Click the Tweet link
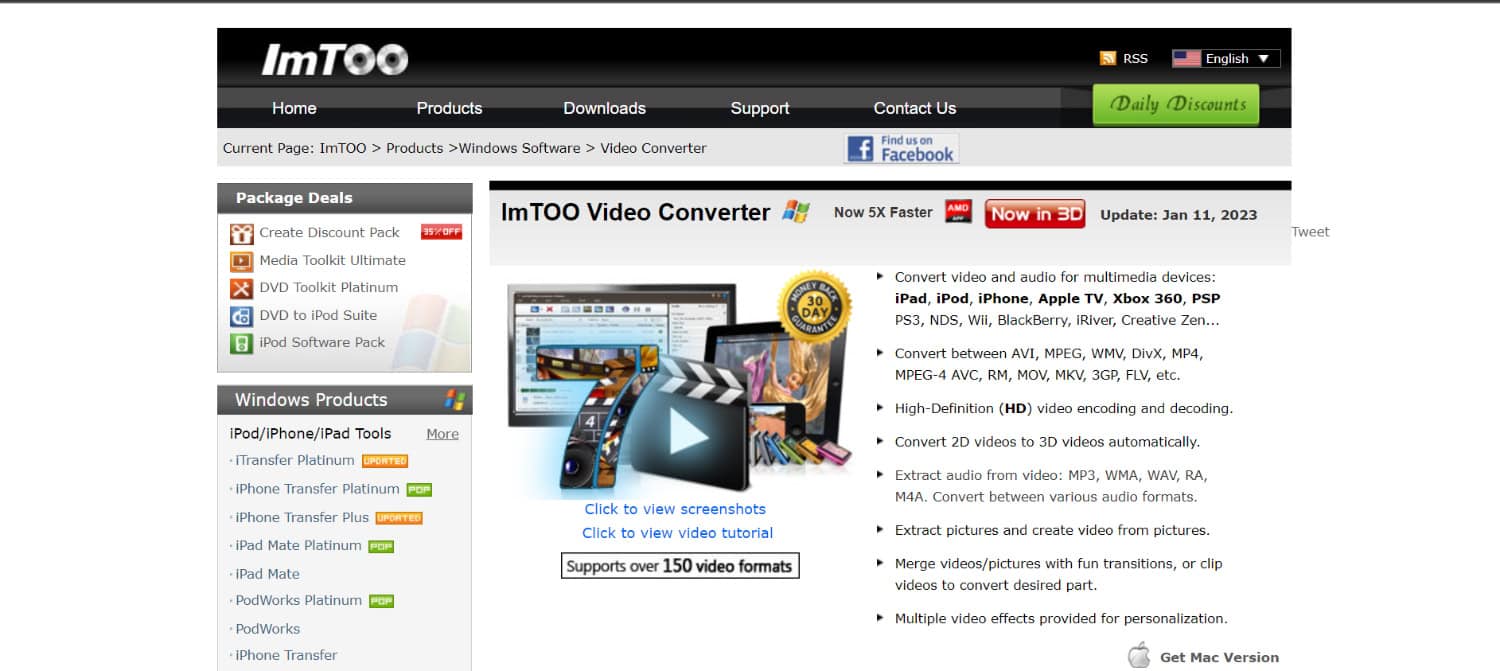Viewport: 1500px width, 671px height. tap(1310, 232)
